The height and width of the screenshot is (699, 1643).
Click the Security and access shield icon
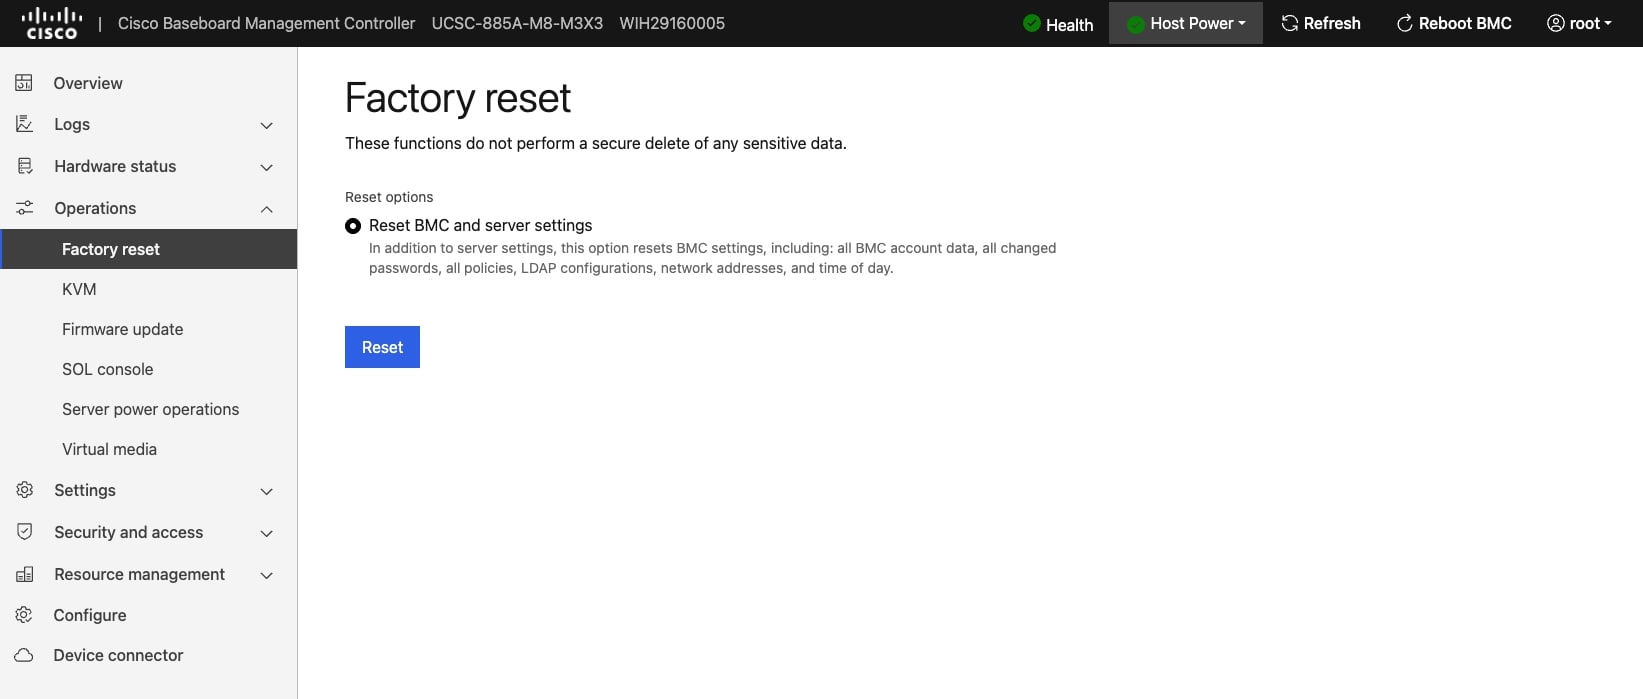pyautogui.click(x=24, y=532)
